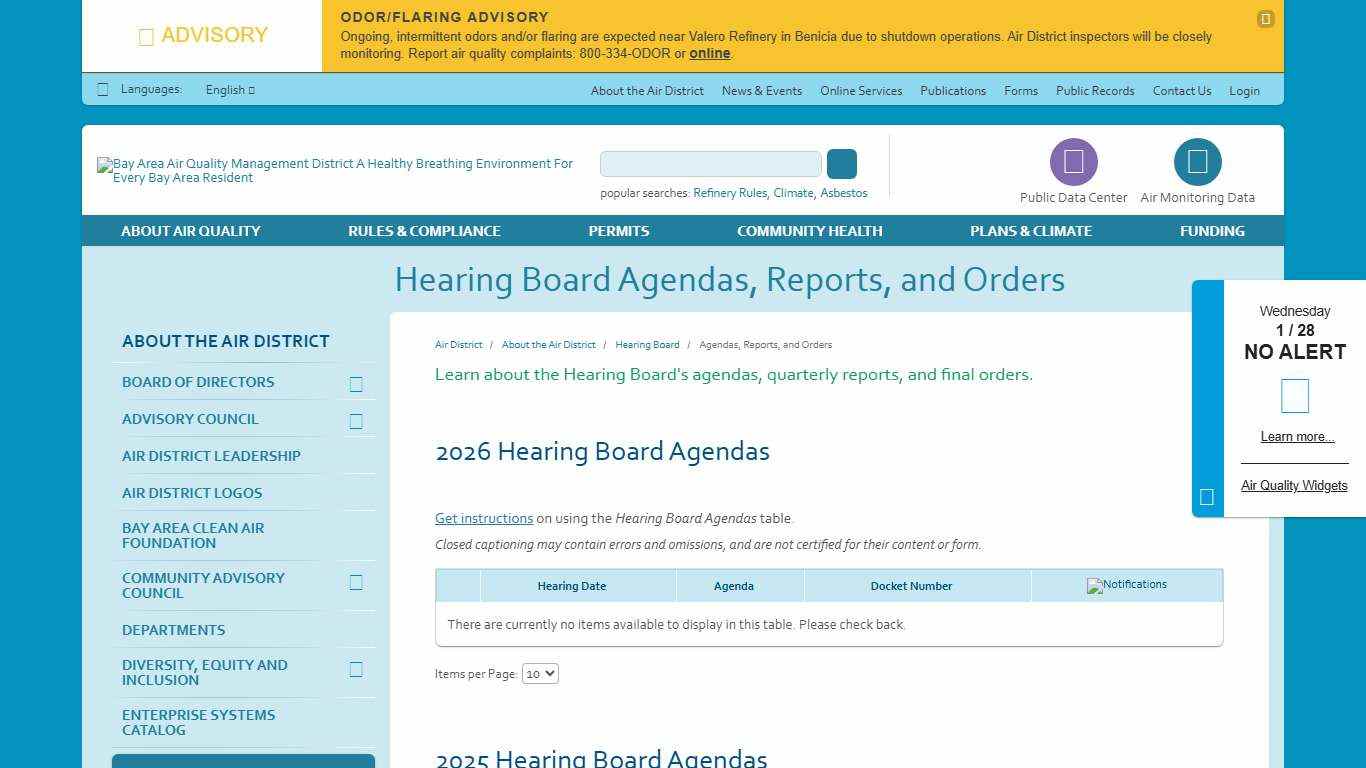Click the Bay Area Air Quality District logo
The height and width of the screenshot is (768, 1366).
click(335, 170)
